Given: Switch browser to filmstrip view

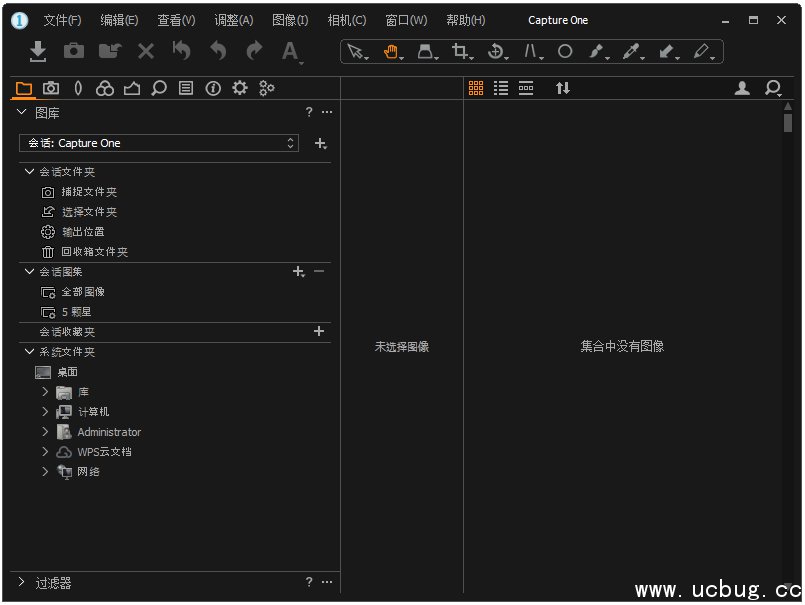Looking at the screenshot, I should pyautogui.click(x=526, y=88).
